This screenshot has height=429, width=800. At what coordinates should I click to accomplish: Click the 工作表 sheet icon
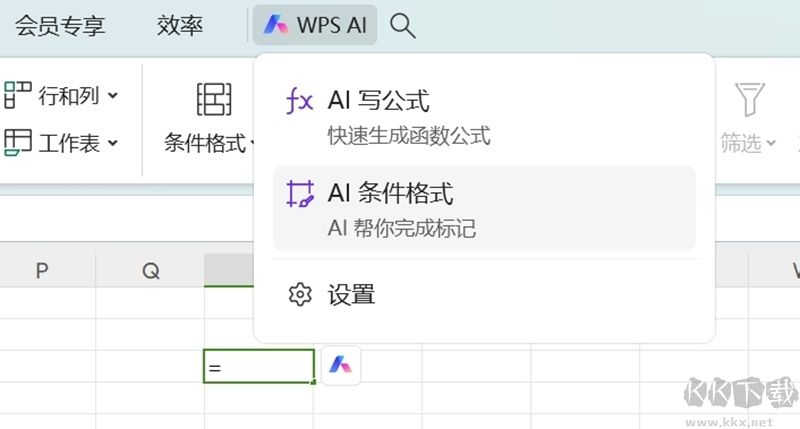coord(18,142)
